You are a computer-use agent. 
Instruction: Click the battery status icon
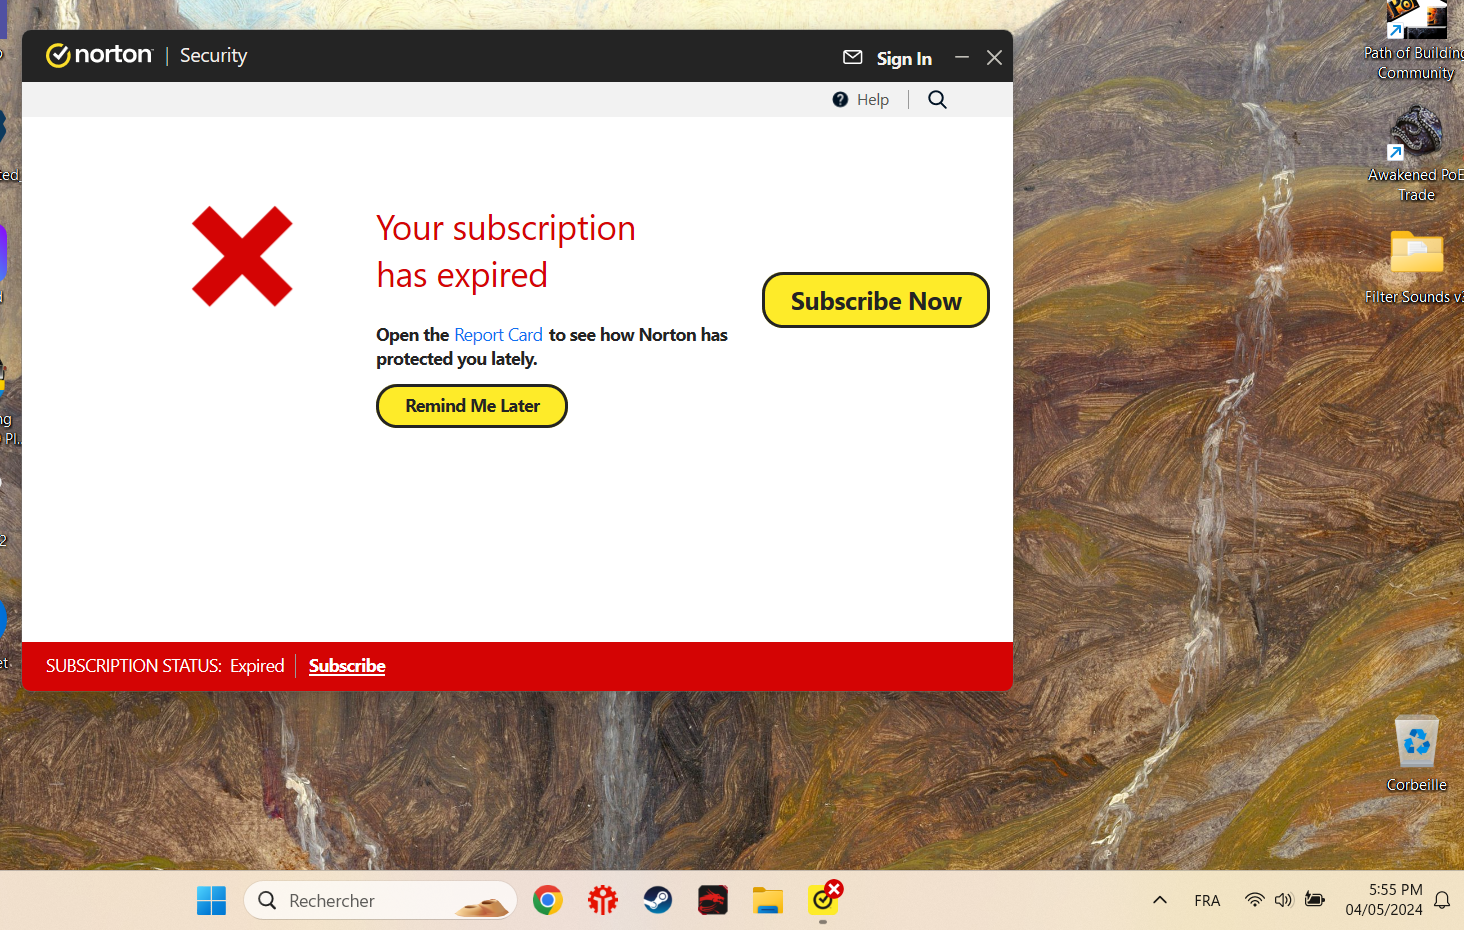click(1315, 900)
